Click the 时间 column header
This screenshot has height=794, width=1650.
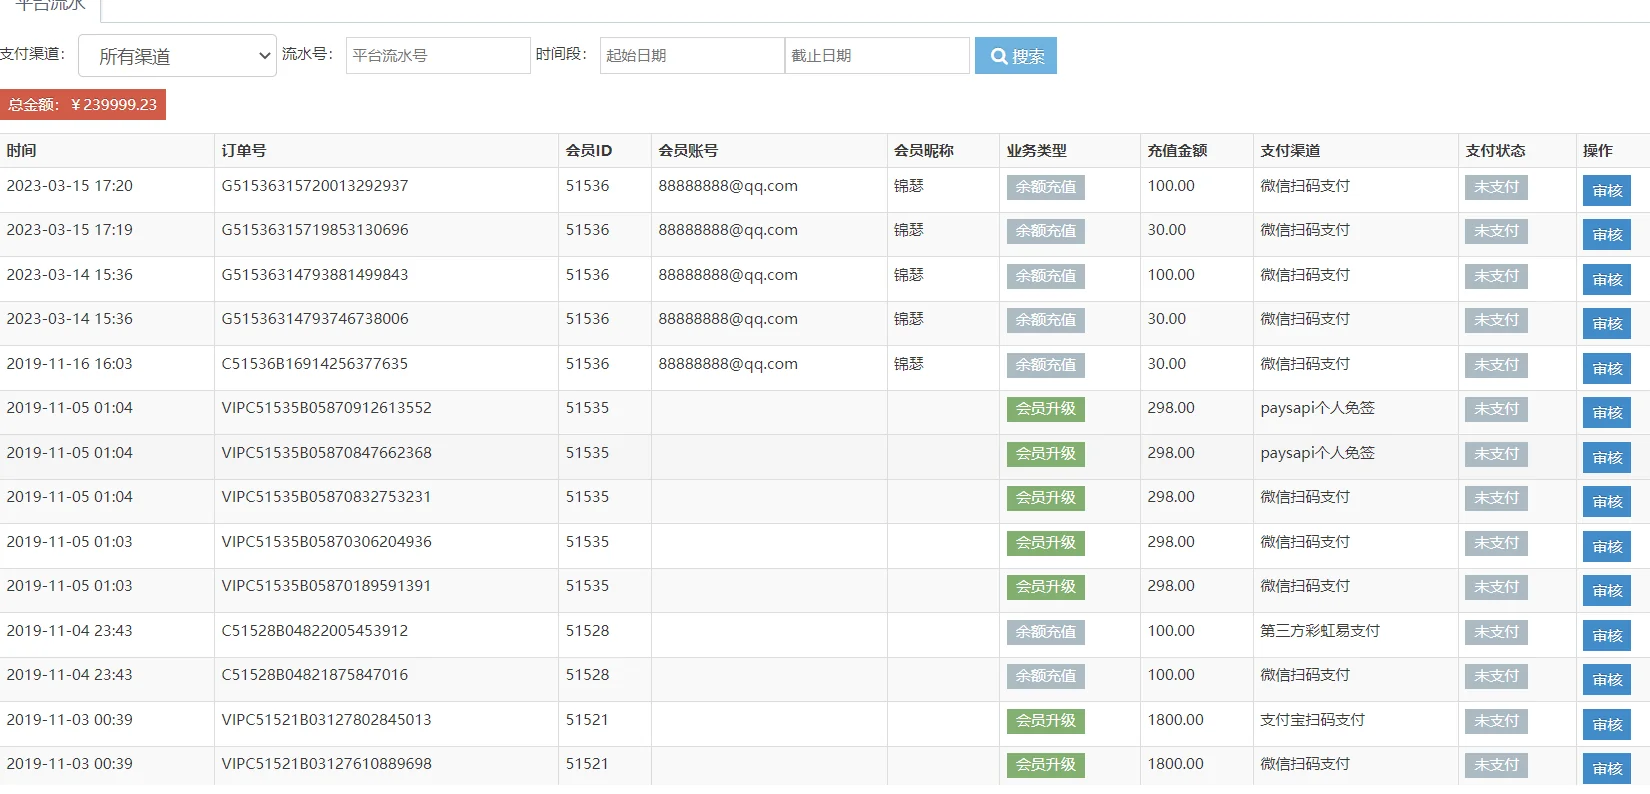click(x=22, y=151)
